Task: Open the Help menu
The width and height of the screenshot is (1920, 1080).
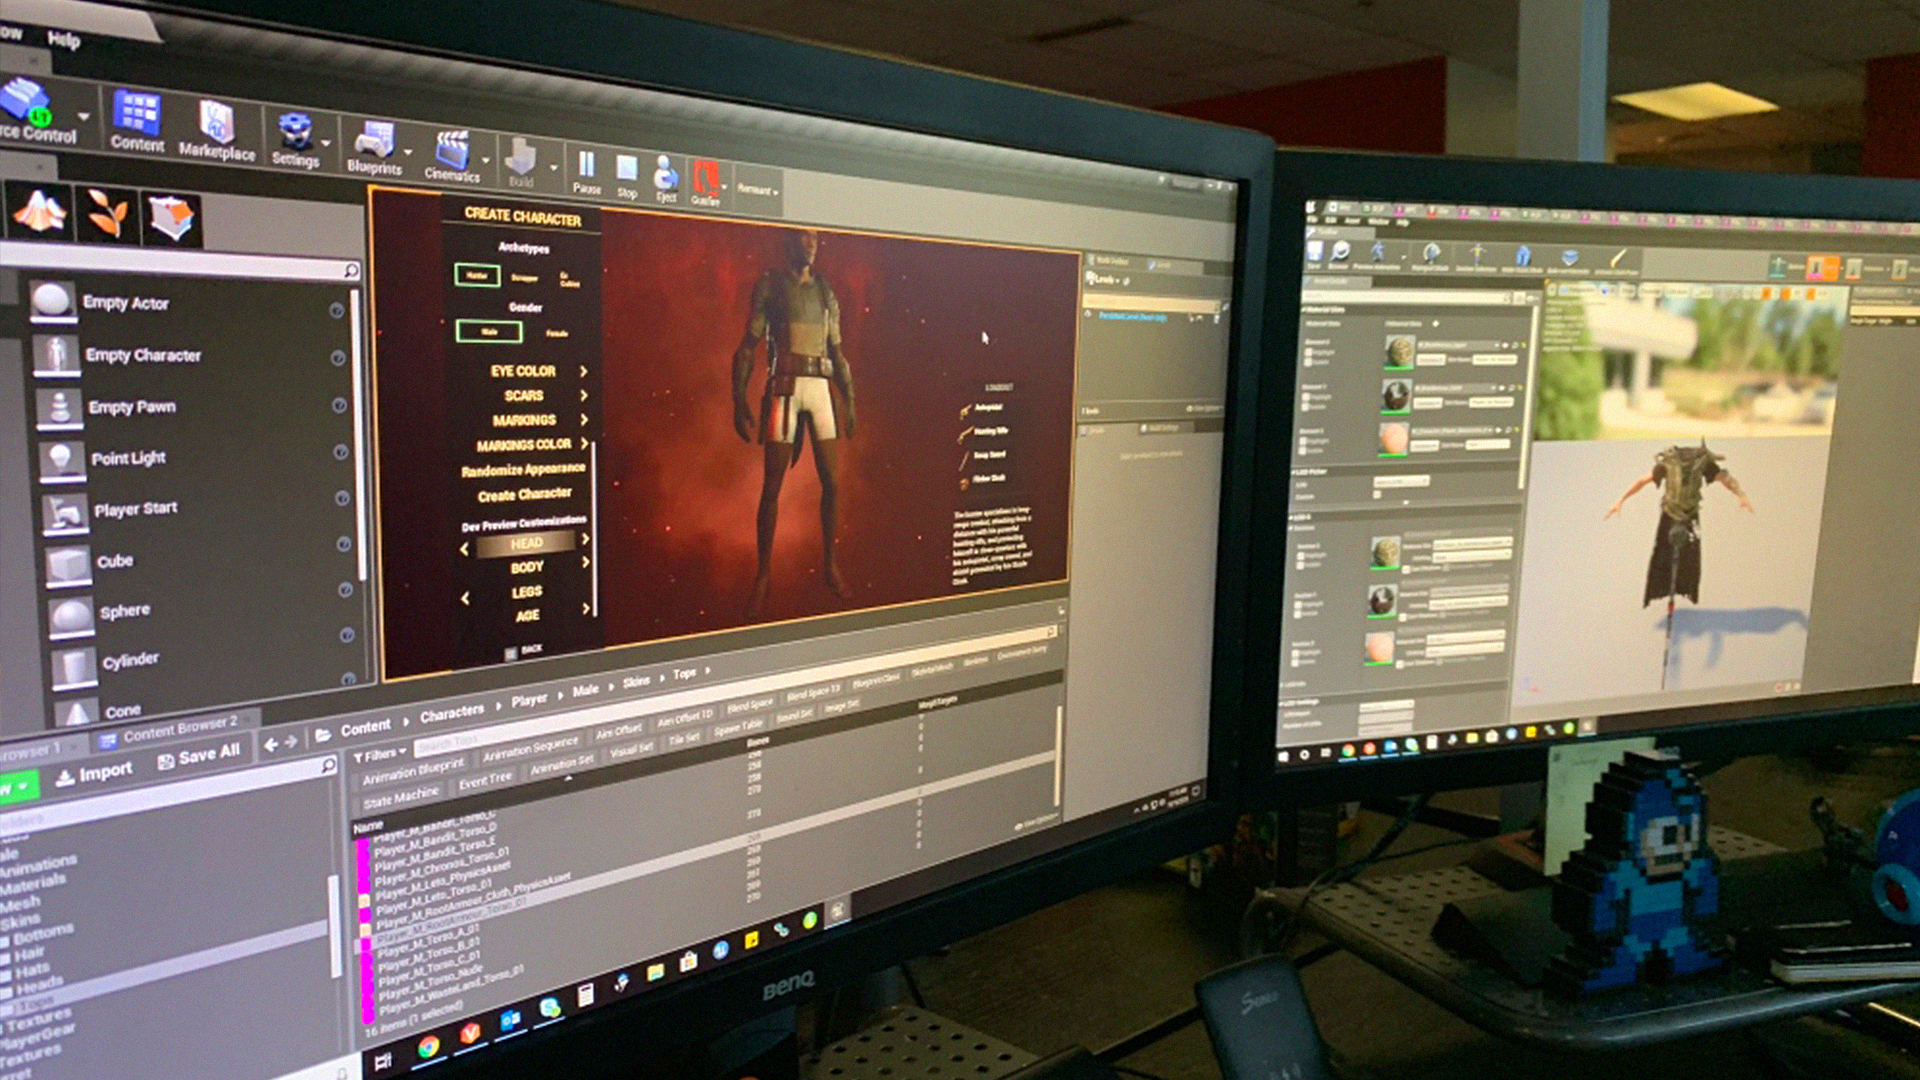Action: [x=63, y=40]
